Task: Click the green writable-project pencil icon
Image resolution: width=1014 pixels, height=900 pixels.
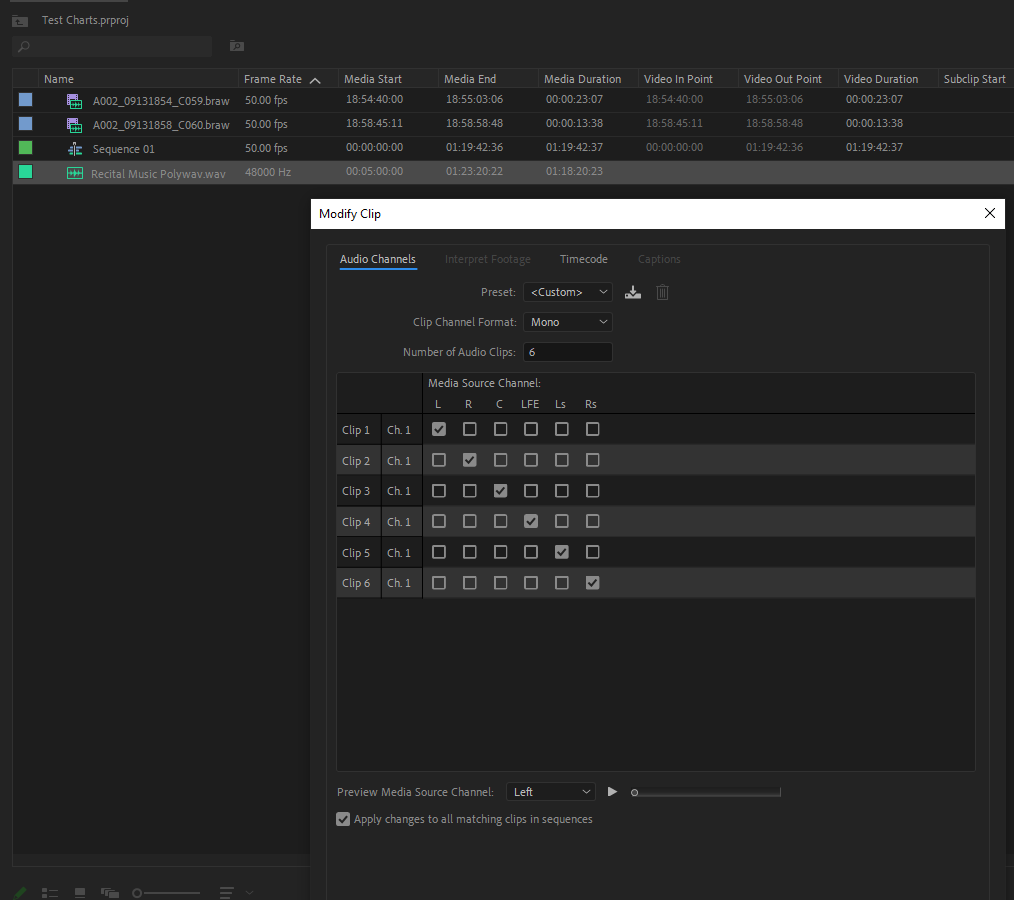Action: pyautogui.click(x=21, y=892)
